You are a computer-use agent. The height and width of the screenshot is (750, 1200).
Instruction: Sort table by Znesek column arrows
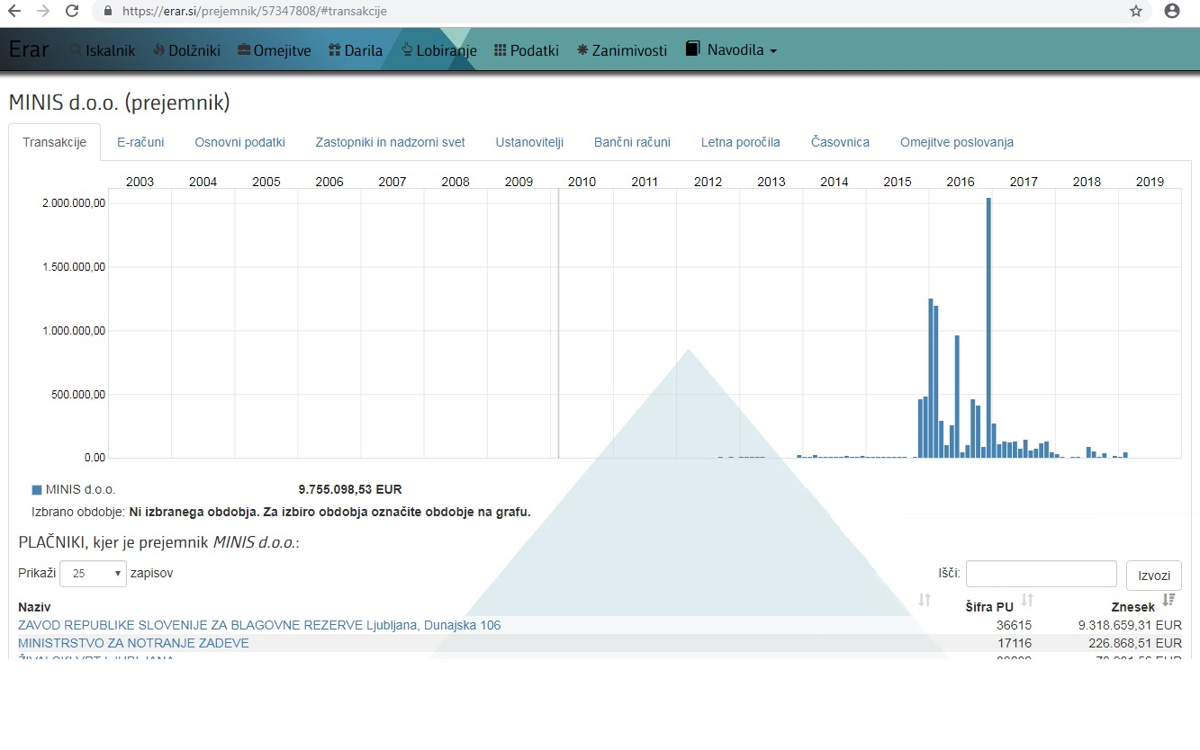click(x=1168, y=600)
